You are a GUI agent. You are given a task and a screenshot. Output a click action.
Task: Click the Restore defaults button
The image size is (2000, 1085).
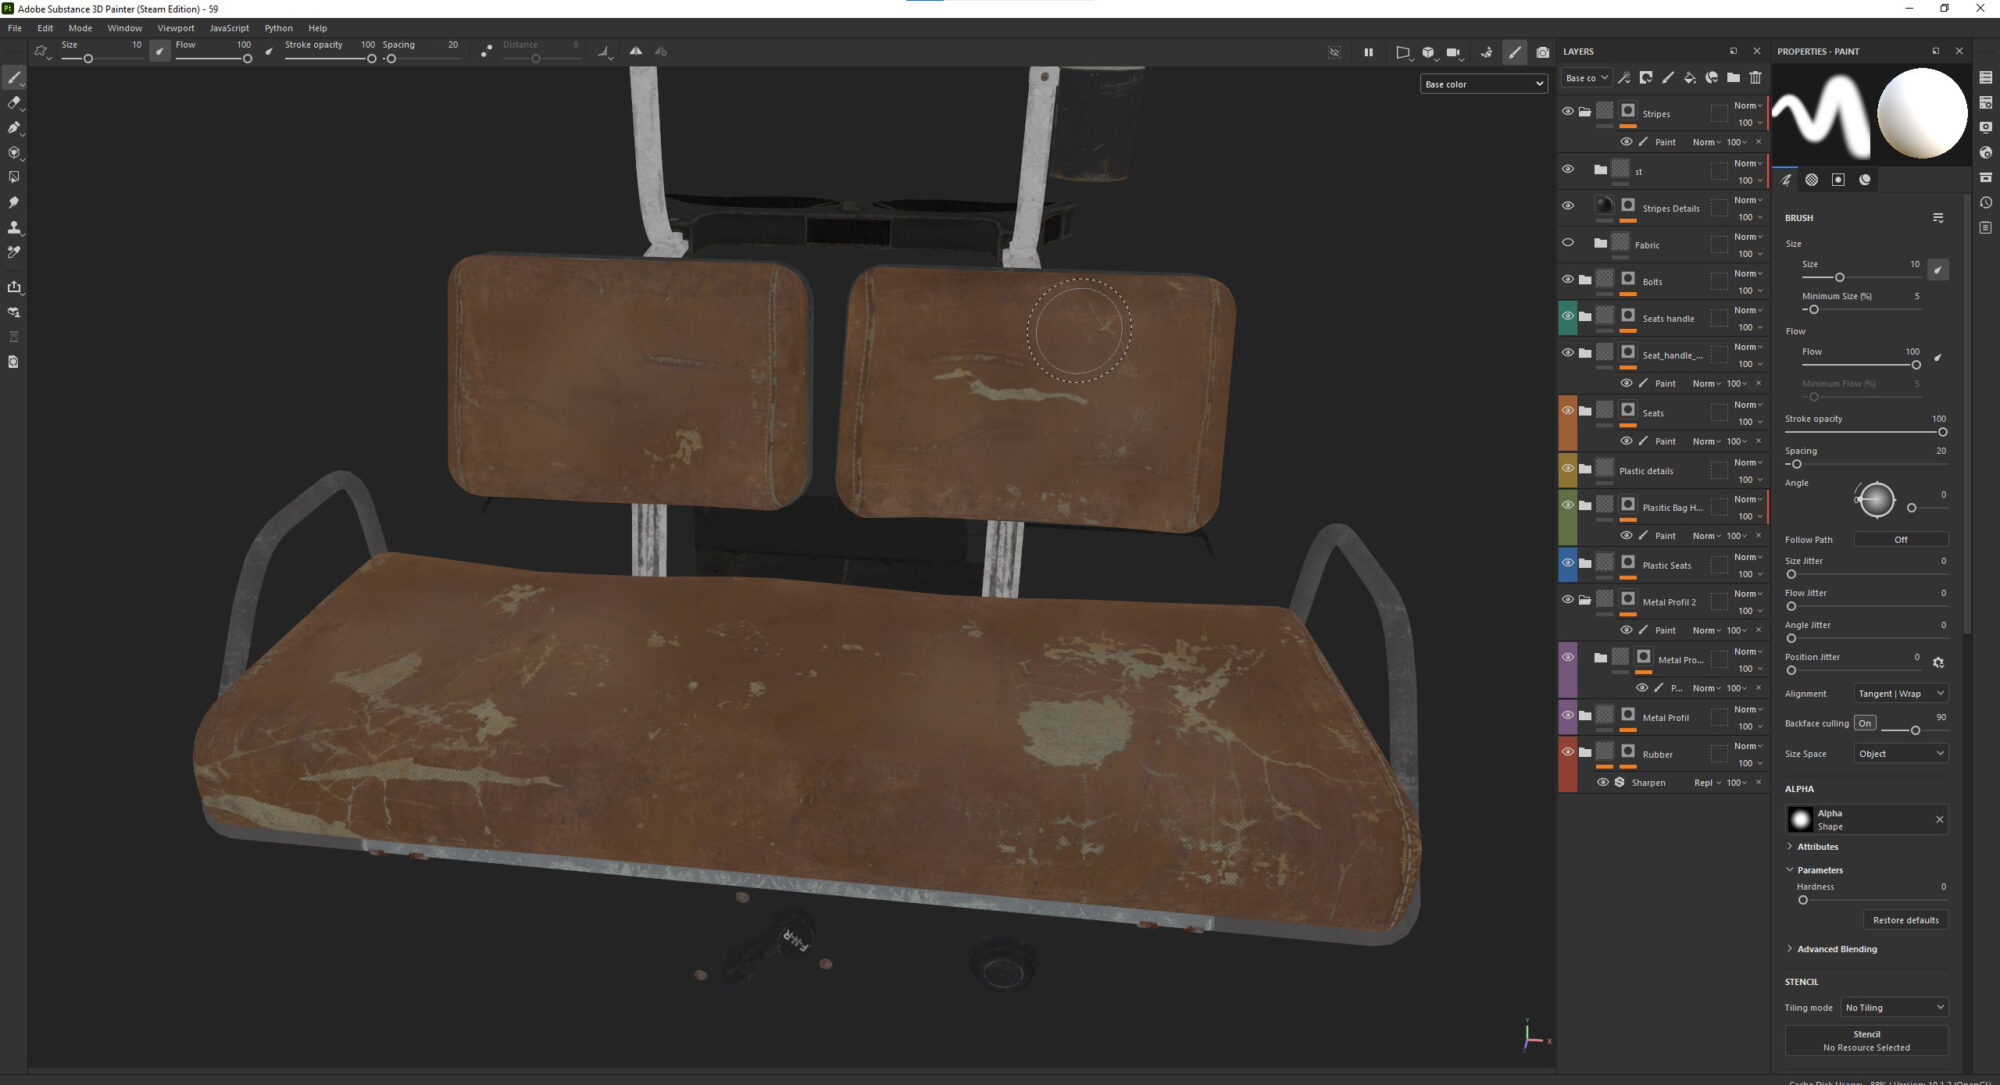[x=1905, y=920]
